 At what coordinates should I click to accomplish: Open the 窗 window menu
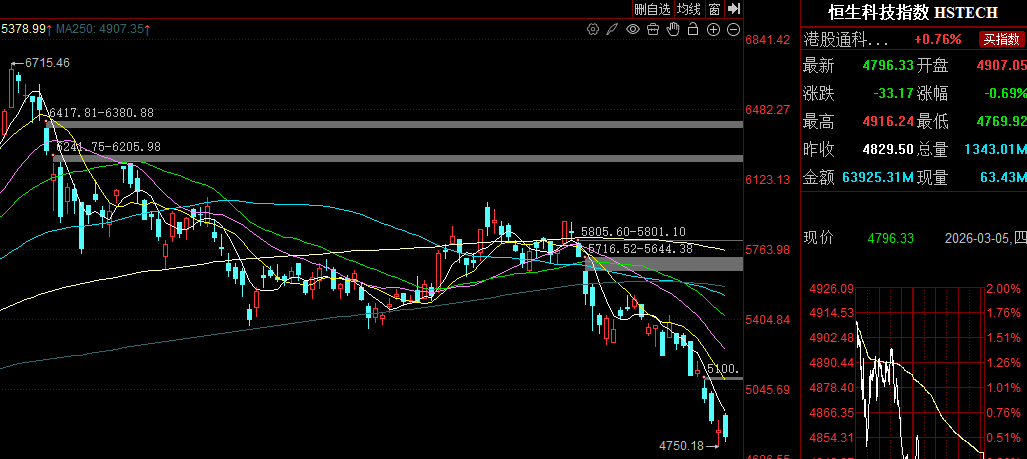coord(714,9)
